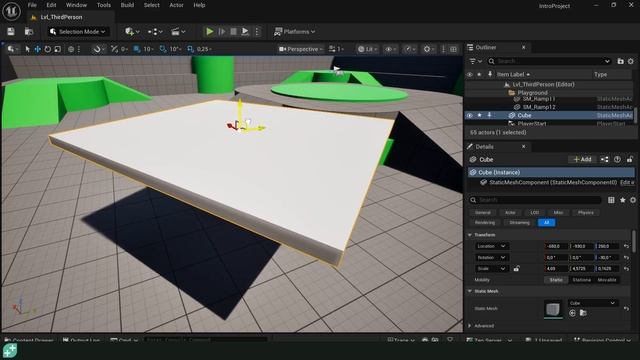
Task: Toggle the Scale ratio lock
Action: (516, 269)
